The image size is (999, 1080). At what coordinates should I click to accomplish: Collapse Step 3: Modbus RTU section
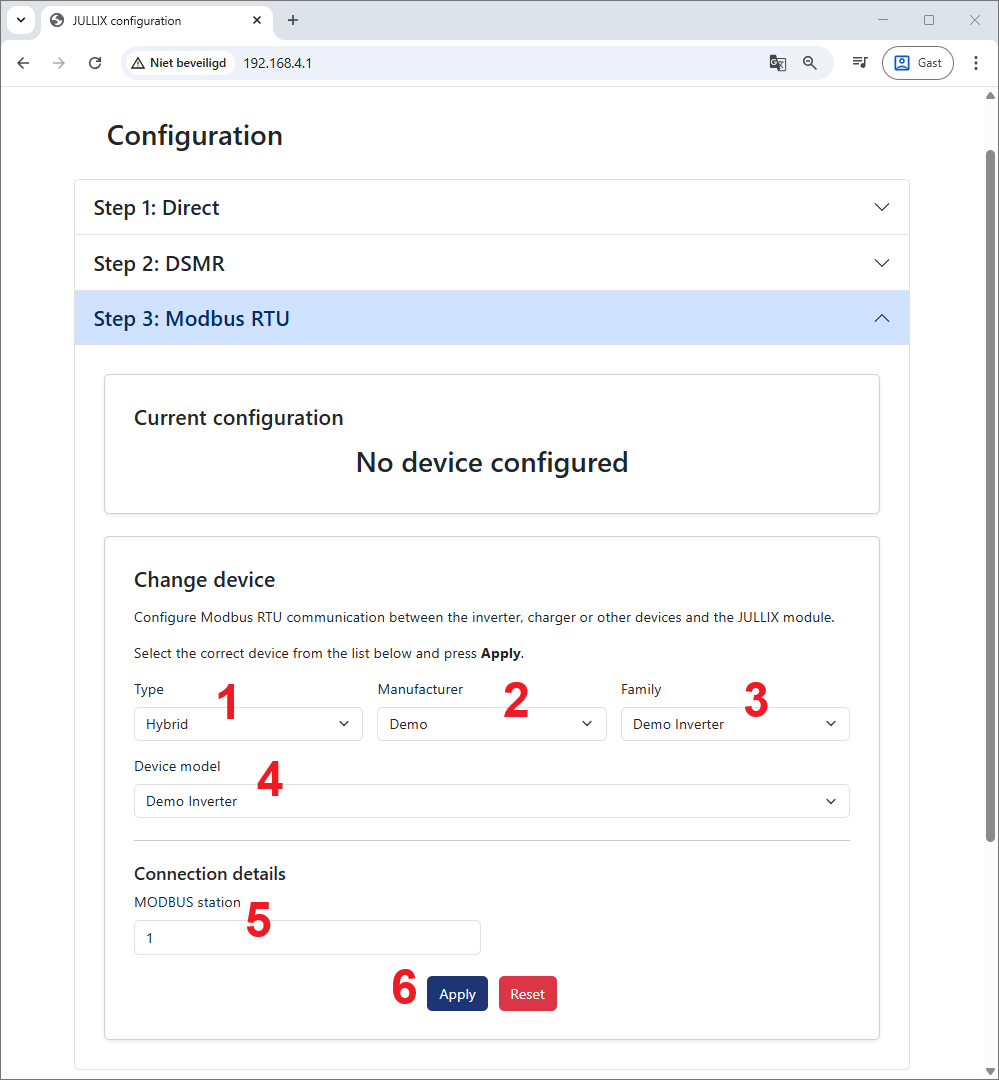click(491, 319)
